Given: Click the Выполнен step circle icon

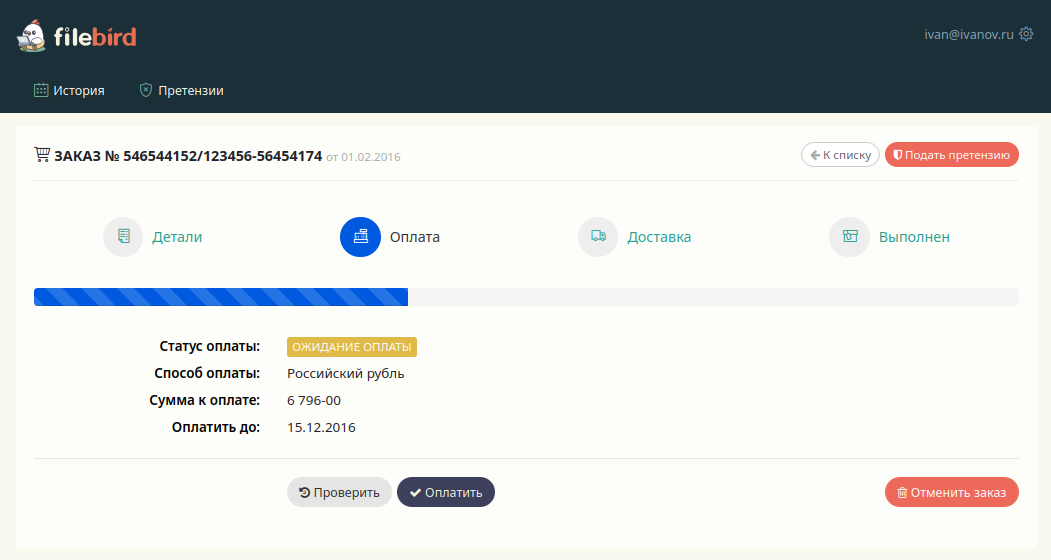Looking at the screenshot, I should [x=849, y=237].
